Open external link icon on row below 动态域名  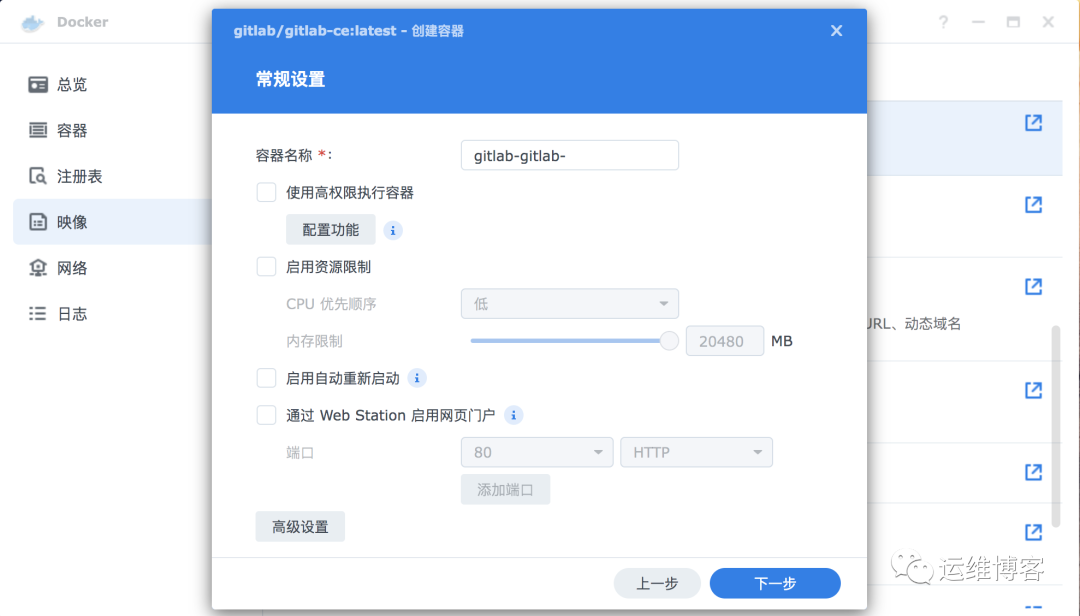tap(1033, 390)
